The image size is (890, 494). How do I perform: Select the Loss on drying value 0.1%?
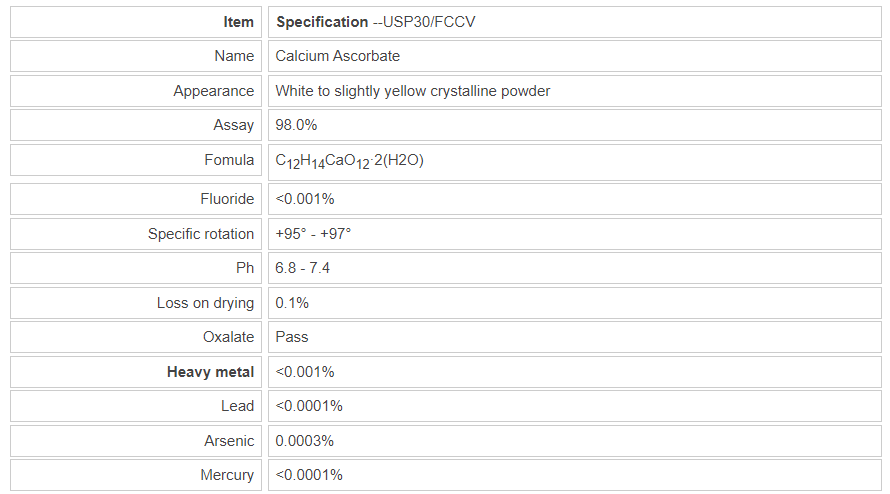pos(292,303)
